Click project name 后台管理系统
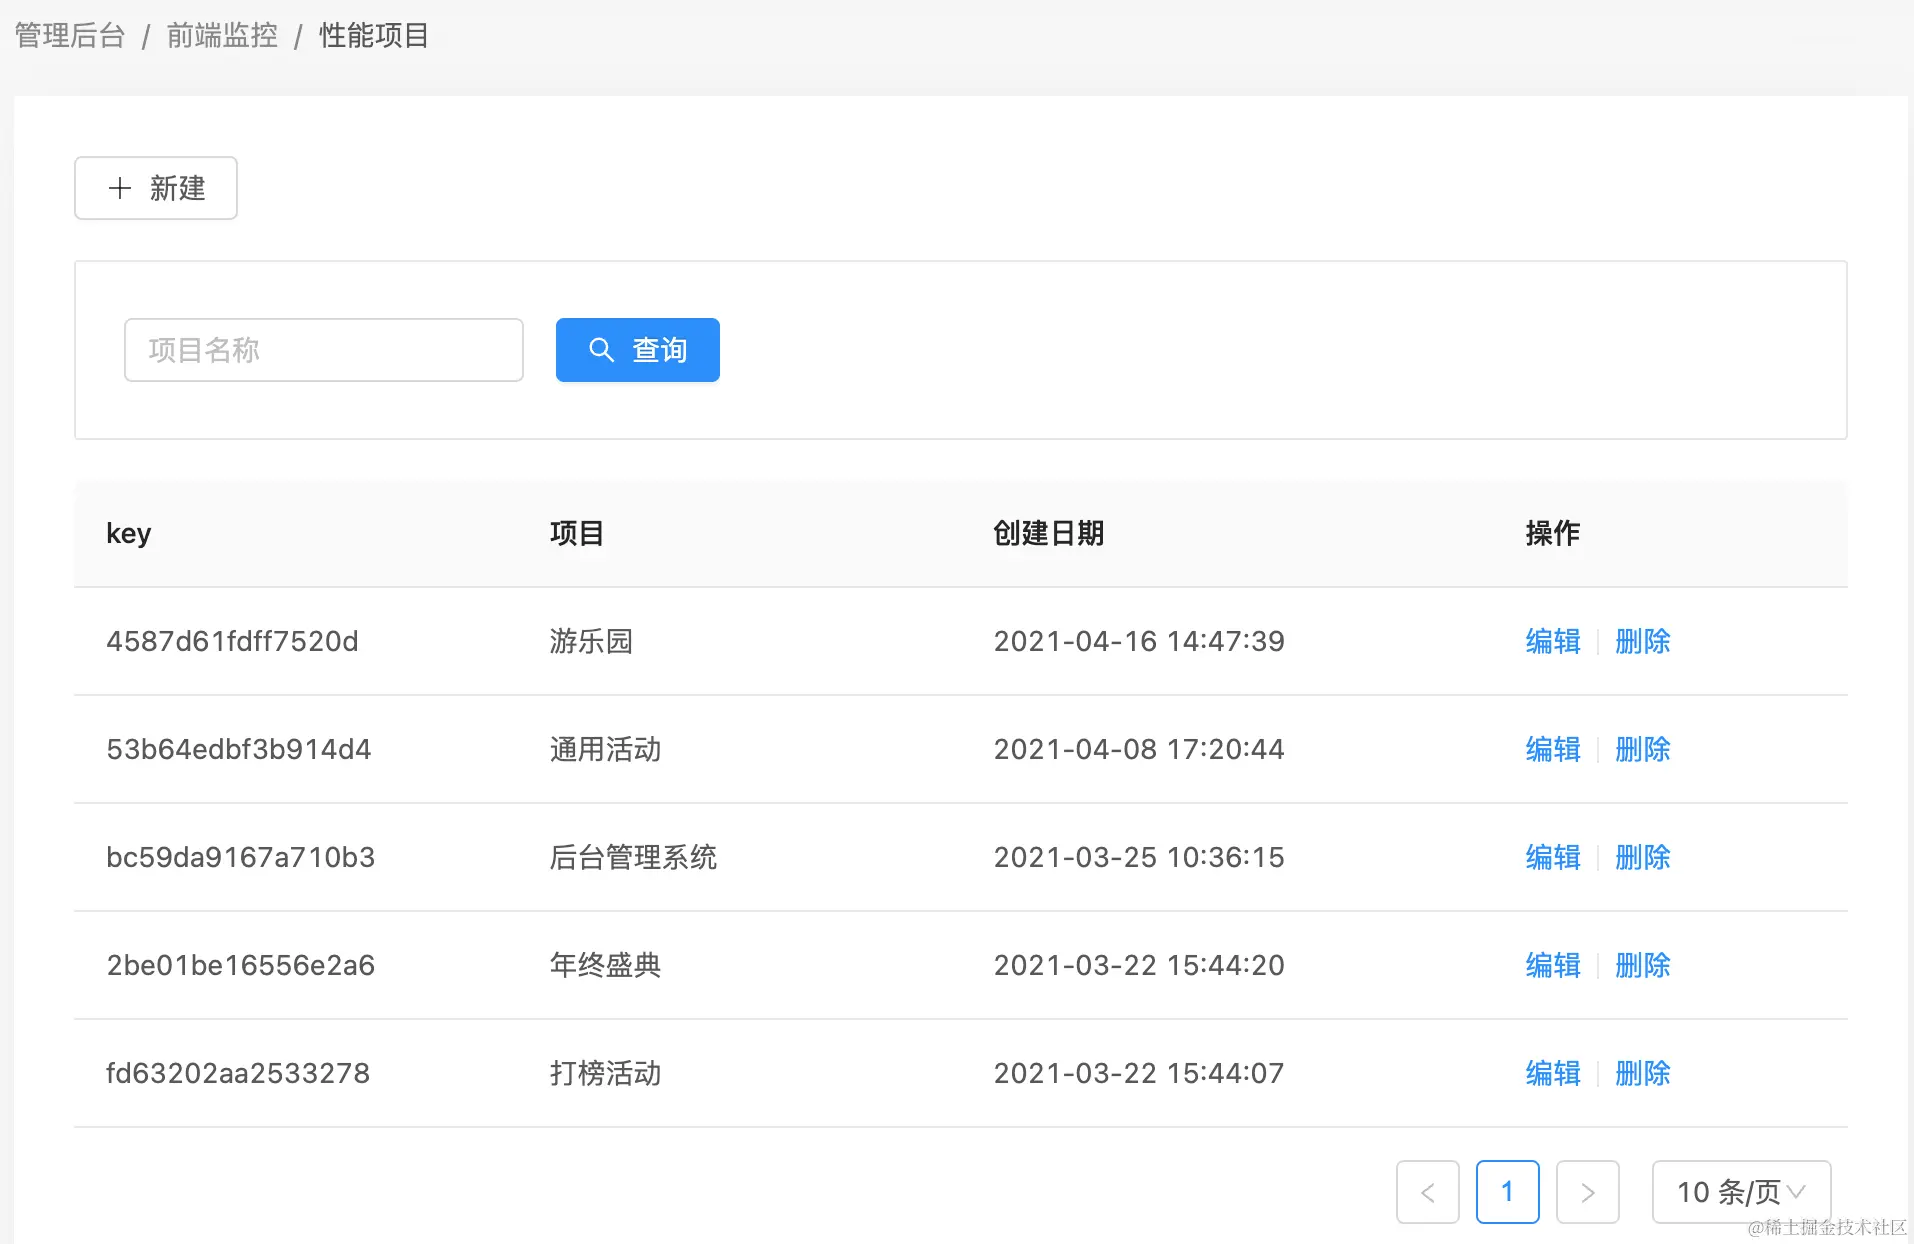This screenshot has height=1244, width=1914. point(633,857)
